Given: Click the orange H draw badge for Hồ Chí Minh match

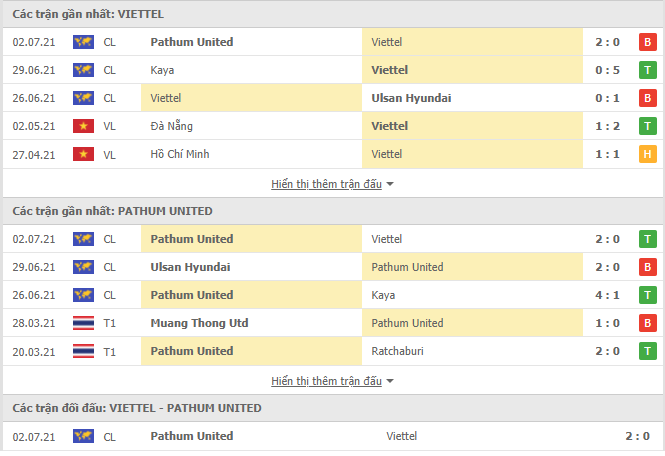Looking at the screenshot, I should tap(647, 154).
